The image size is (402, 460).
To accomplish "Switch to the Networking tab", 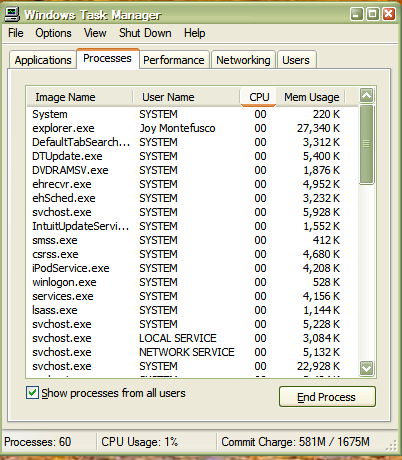I will (x=243, y=60).
